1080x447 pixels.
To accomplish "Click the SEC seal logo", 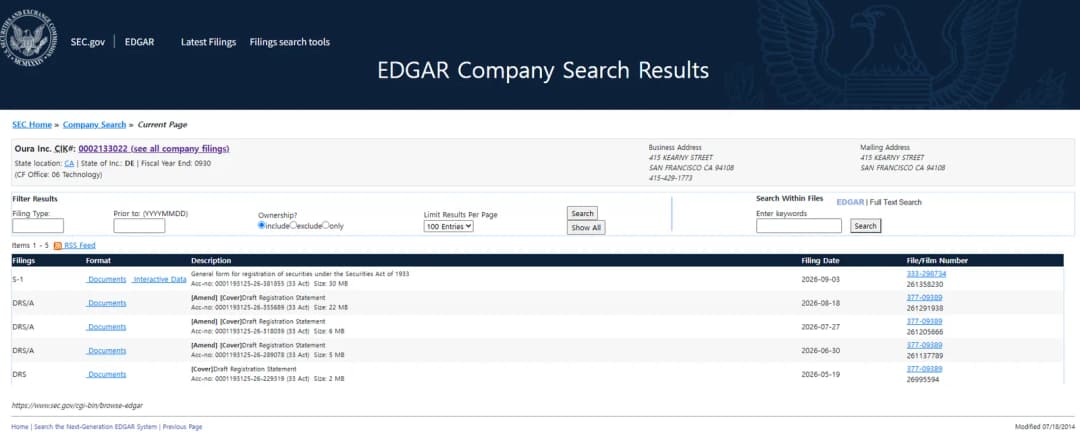I will [28, 38].
